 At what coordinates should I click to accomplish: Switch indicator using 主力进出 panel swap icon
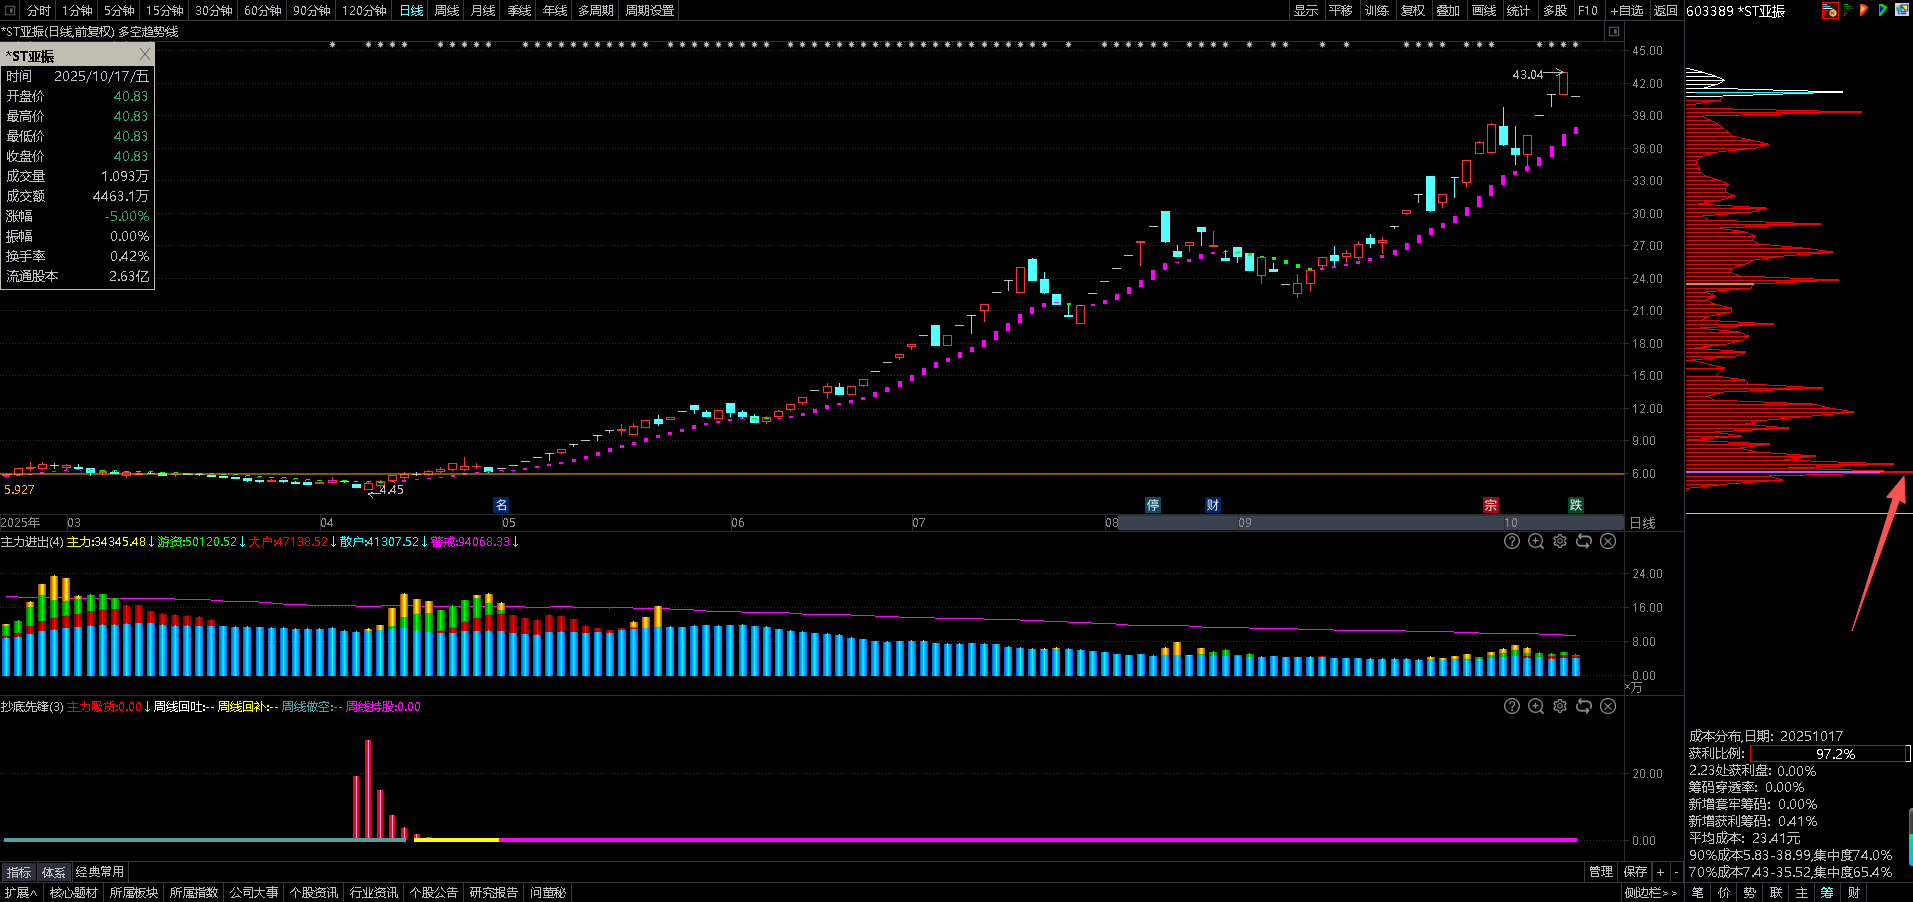(x=1584, y=541)
